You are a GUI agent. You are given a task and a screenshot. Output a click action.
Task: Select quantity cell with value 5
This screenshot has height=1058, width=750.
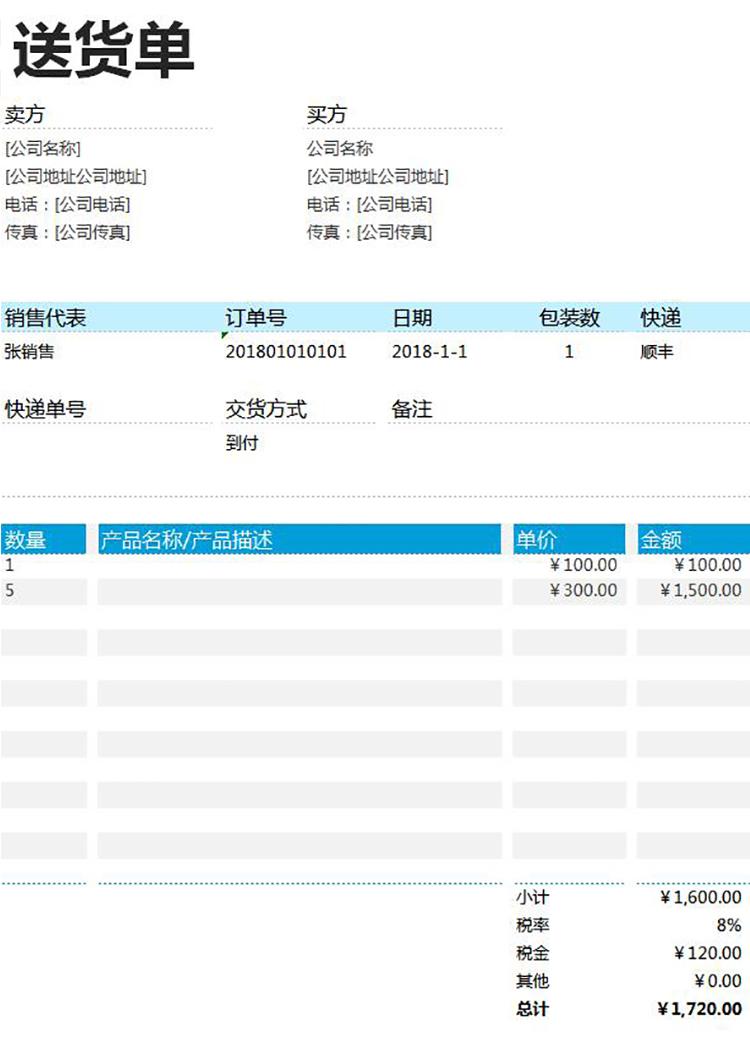(43, 590)
